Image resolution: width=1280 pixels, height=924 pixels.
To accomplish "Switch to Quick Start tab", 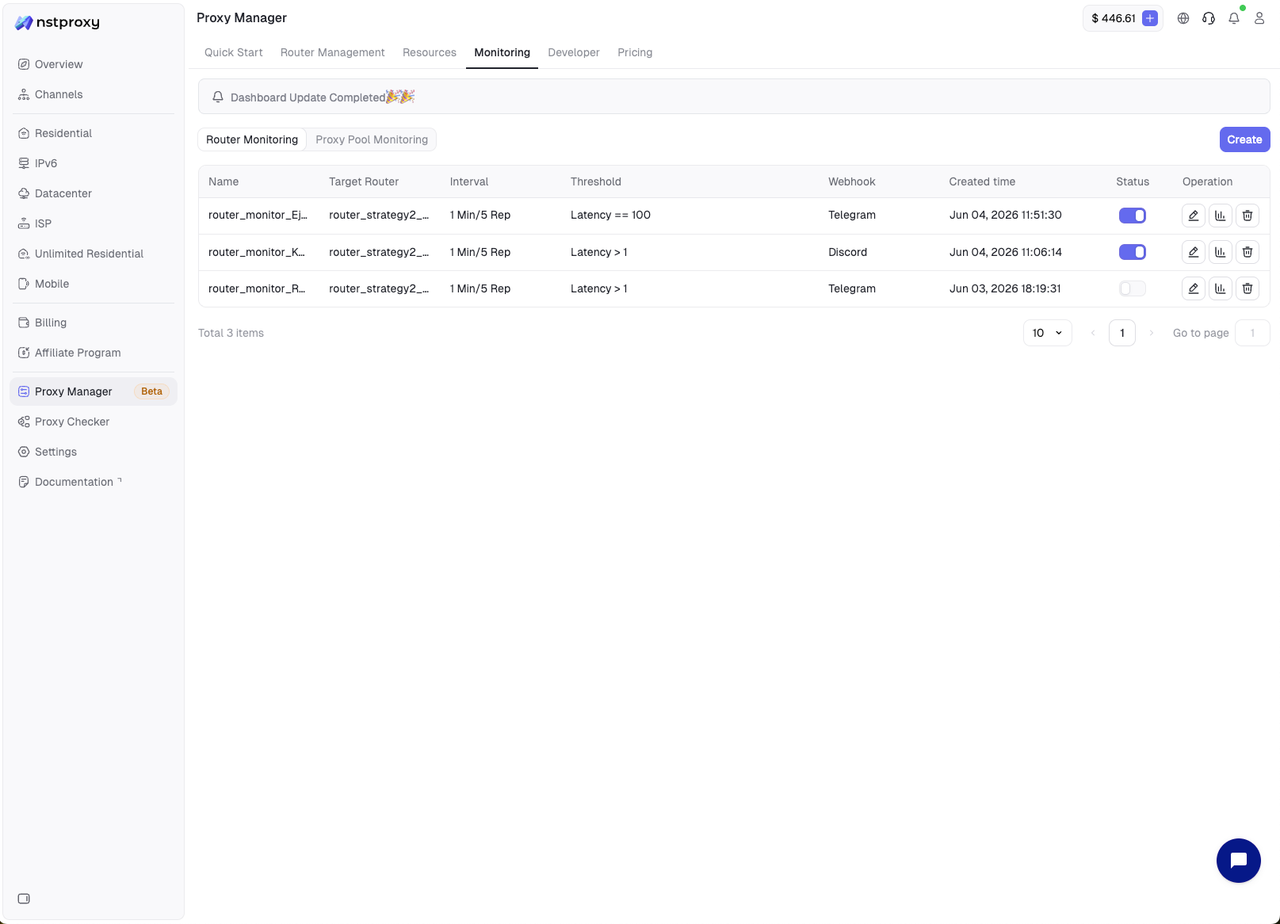I will (233, 52).
